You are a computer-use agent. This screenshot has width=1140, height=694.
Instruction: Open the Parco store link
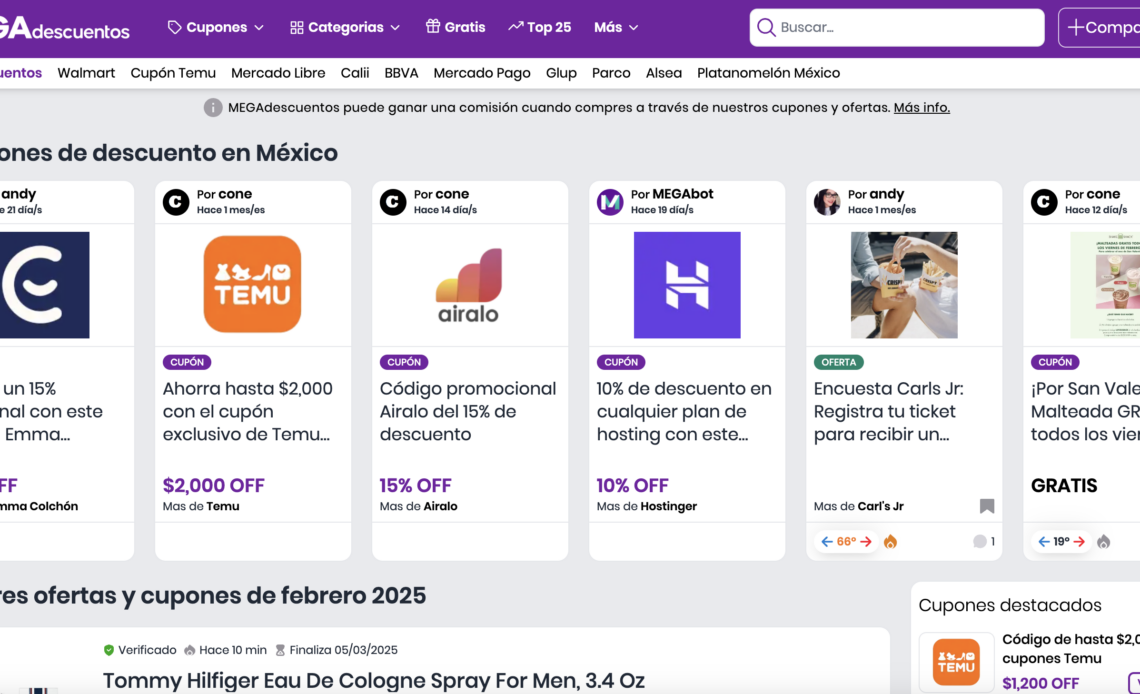pyautogui.click(x=611, y=73)
